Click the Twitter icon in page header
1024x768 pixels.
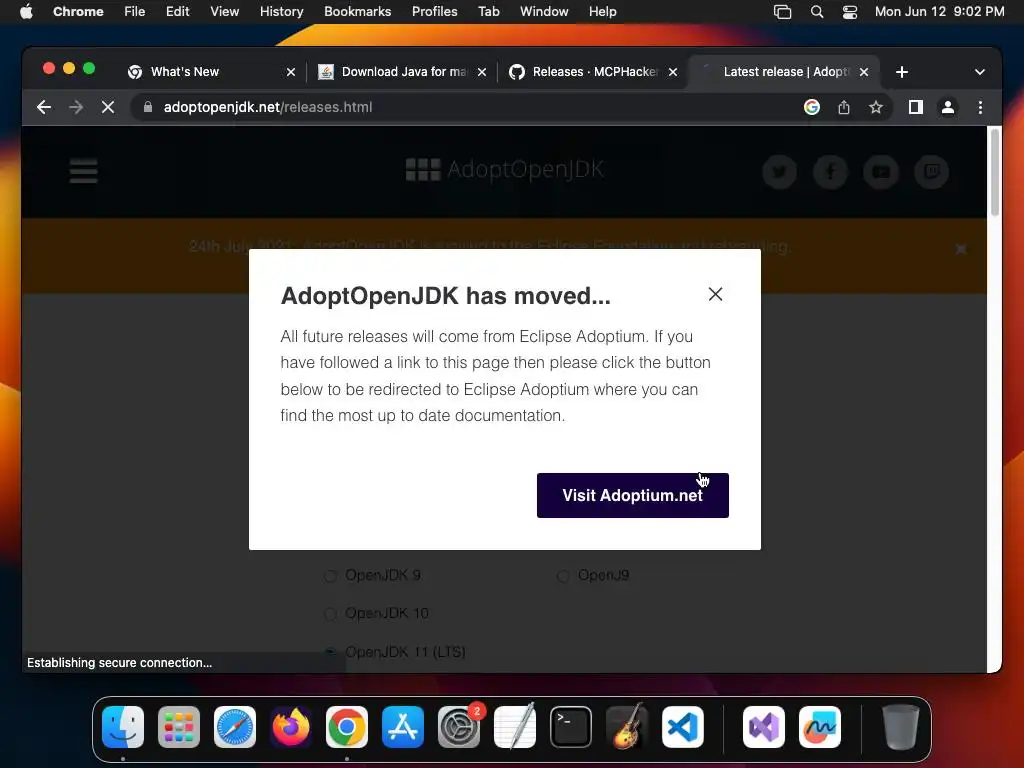779,172
